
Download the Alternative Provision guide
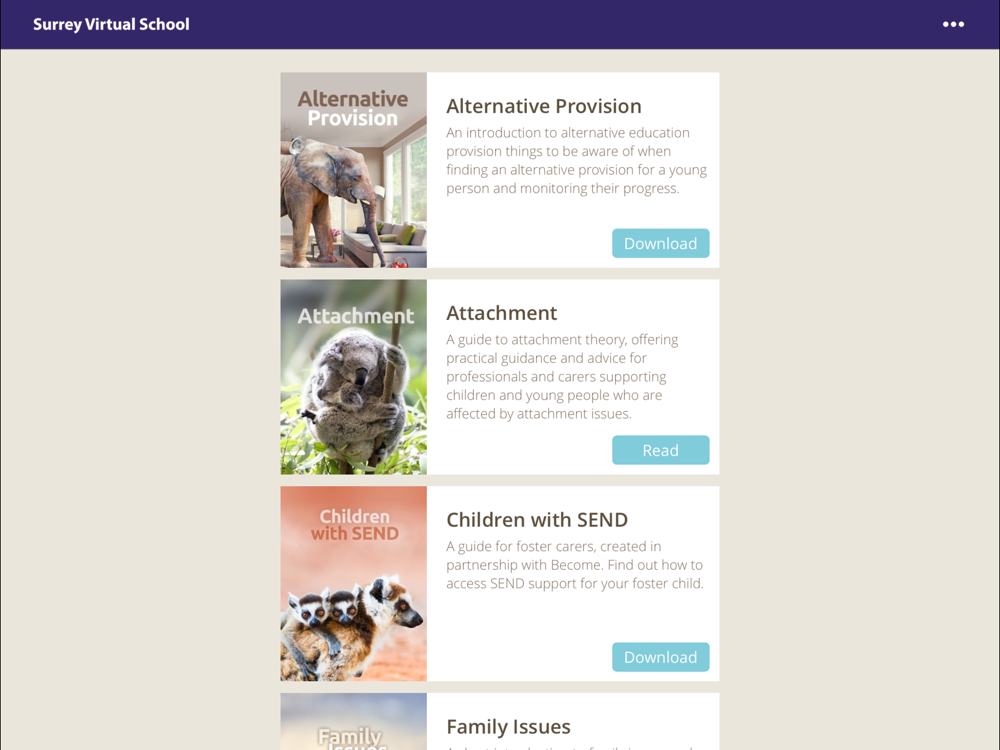coord(660,243)
